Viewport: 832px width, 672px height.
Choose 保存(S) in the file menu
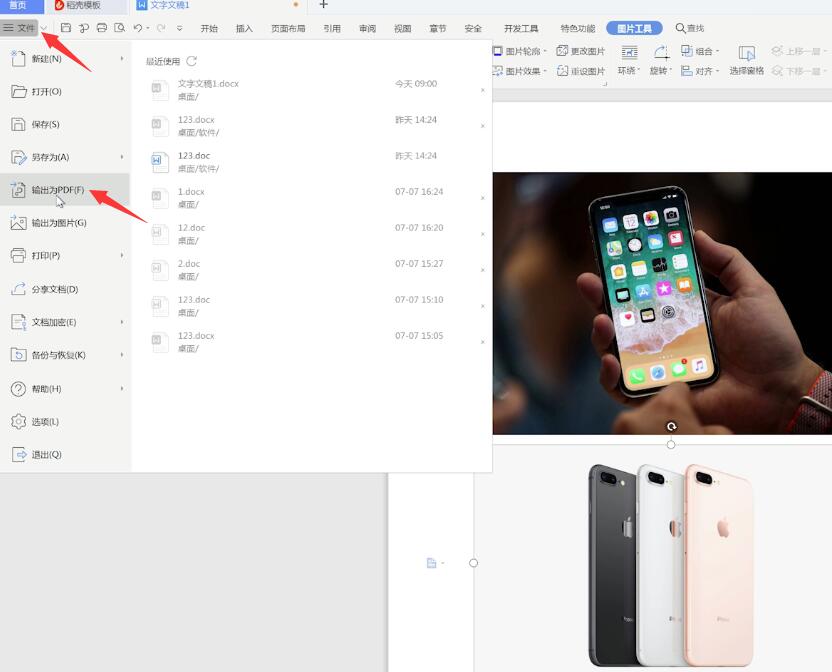pyautogui.click(x=65, y=124)
